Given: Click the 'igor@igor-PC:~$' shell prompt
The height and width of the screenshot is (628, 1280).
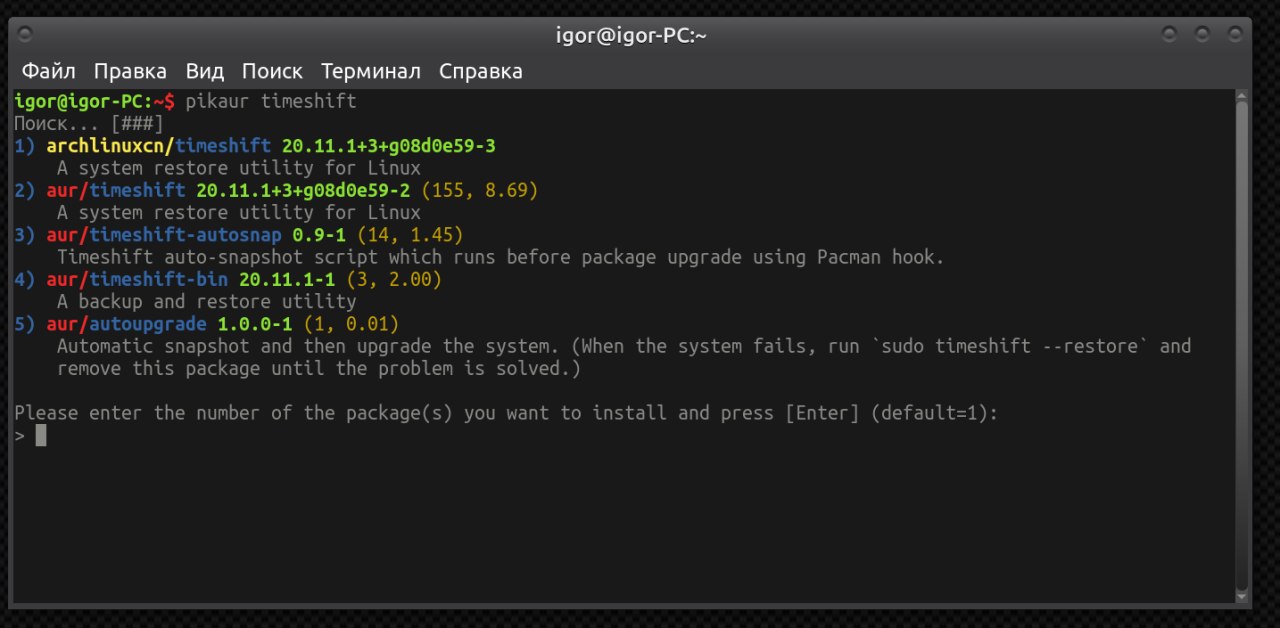Looking at the screenshot, I should point(95,101).
